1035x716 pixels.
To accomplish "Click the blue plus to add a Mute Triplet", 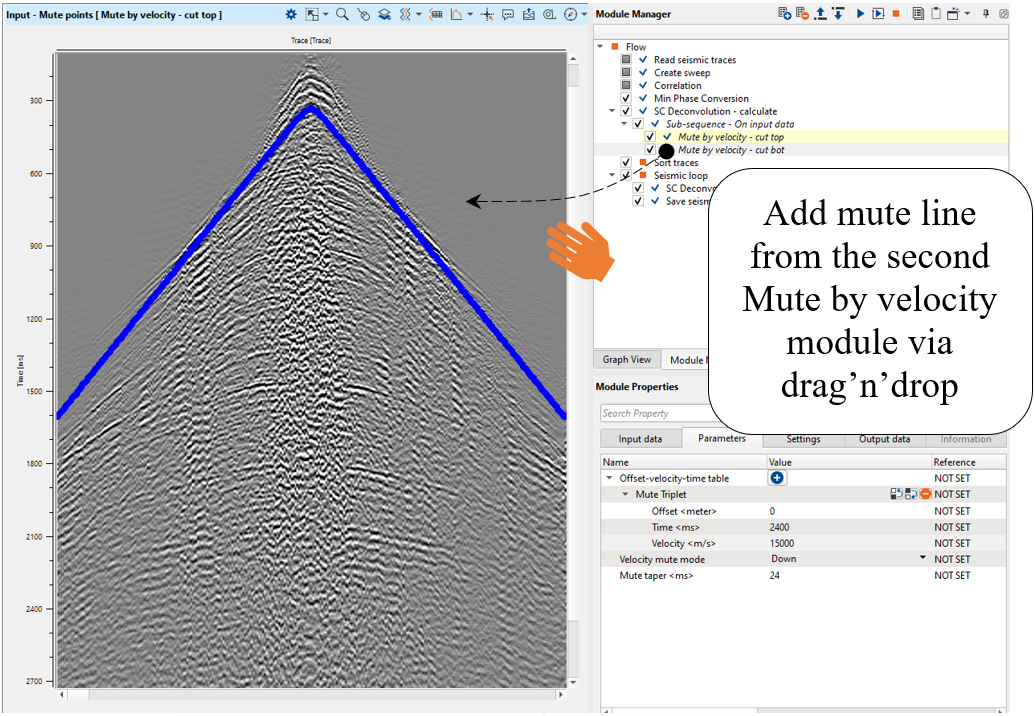I will click(x=777, y=478).
